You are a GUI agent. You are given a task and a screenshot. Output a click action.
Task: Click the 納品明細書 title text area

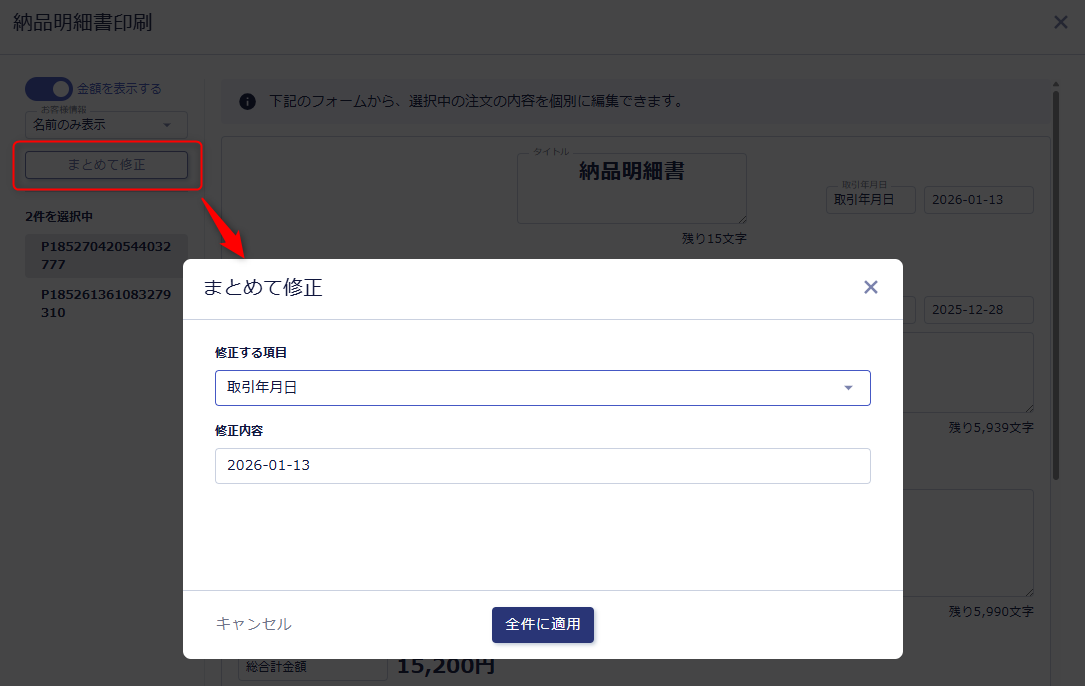[x=631, y=187]
